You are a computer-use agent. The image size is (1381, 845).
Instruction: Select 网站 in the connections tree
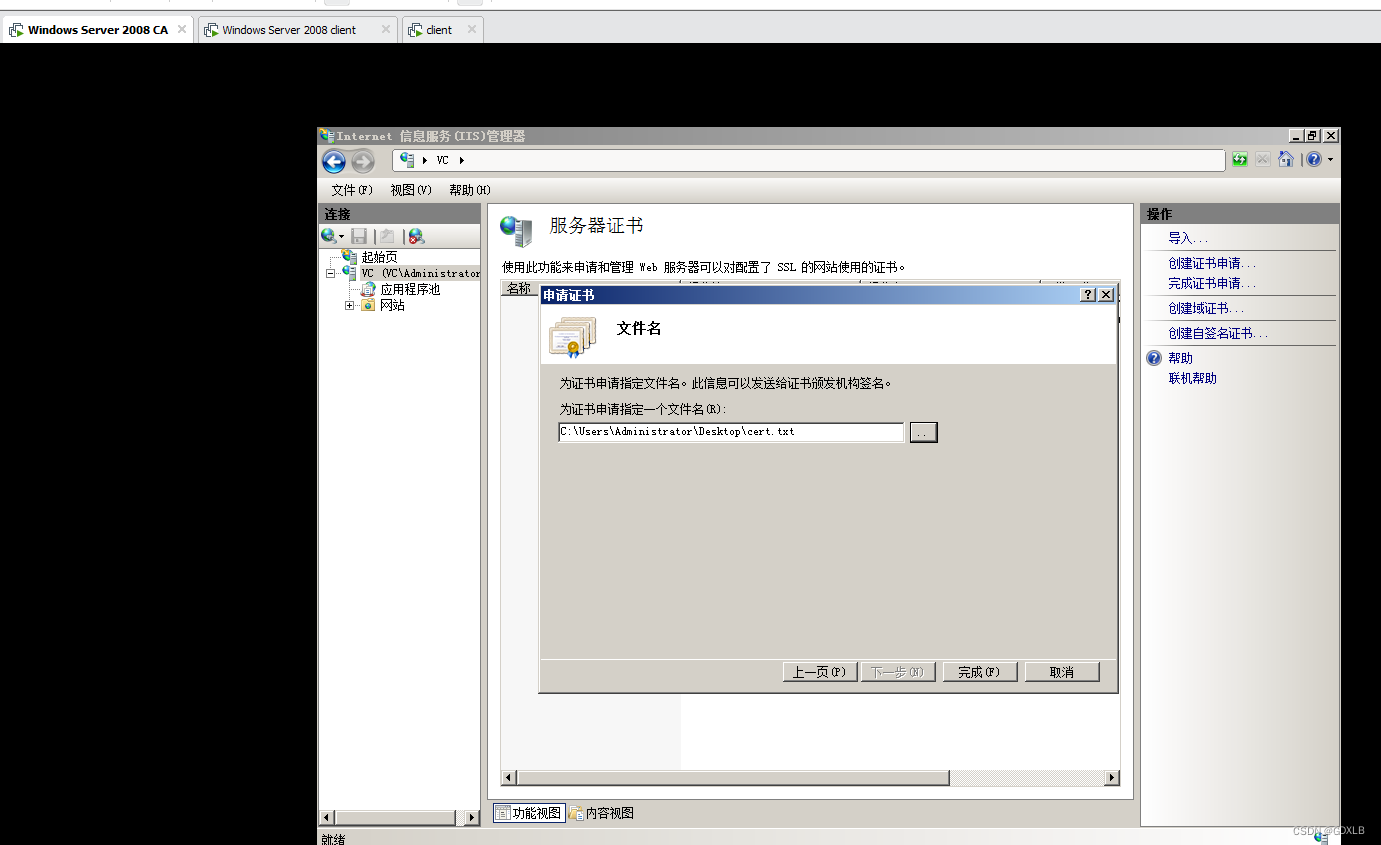[392, 305]
